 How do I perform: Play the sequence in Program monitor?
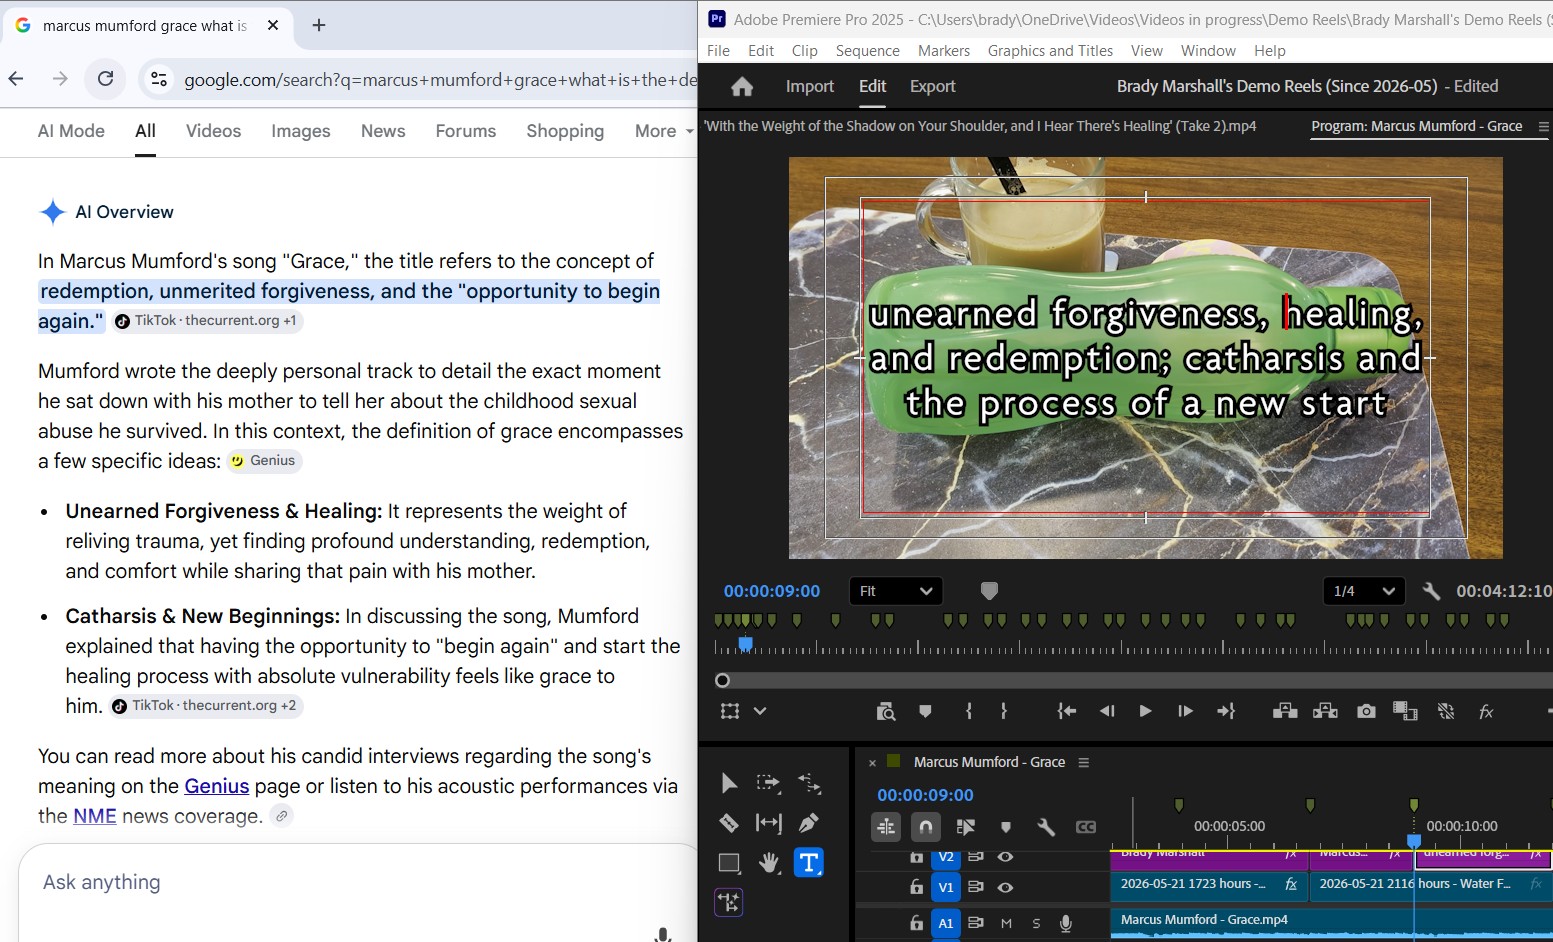1145,711
